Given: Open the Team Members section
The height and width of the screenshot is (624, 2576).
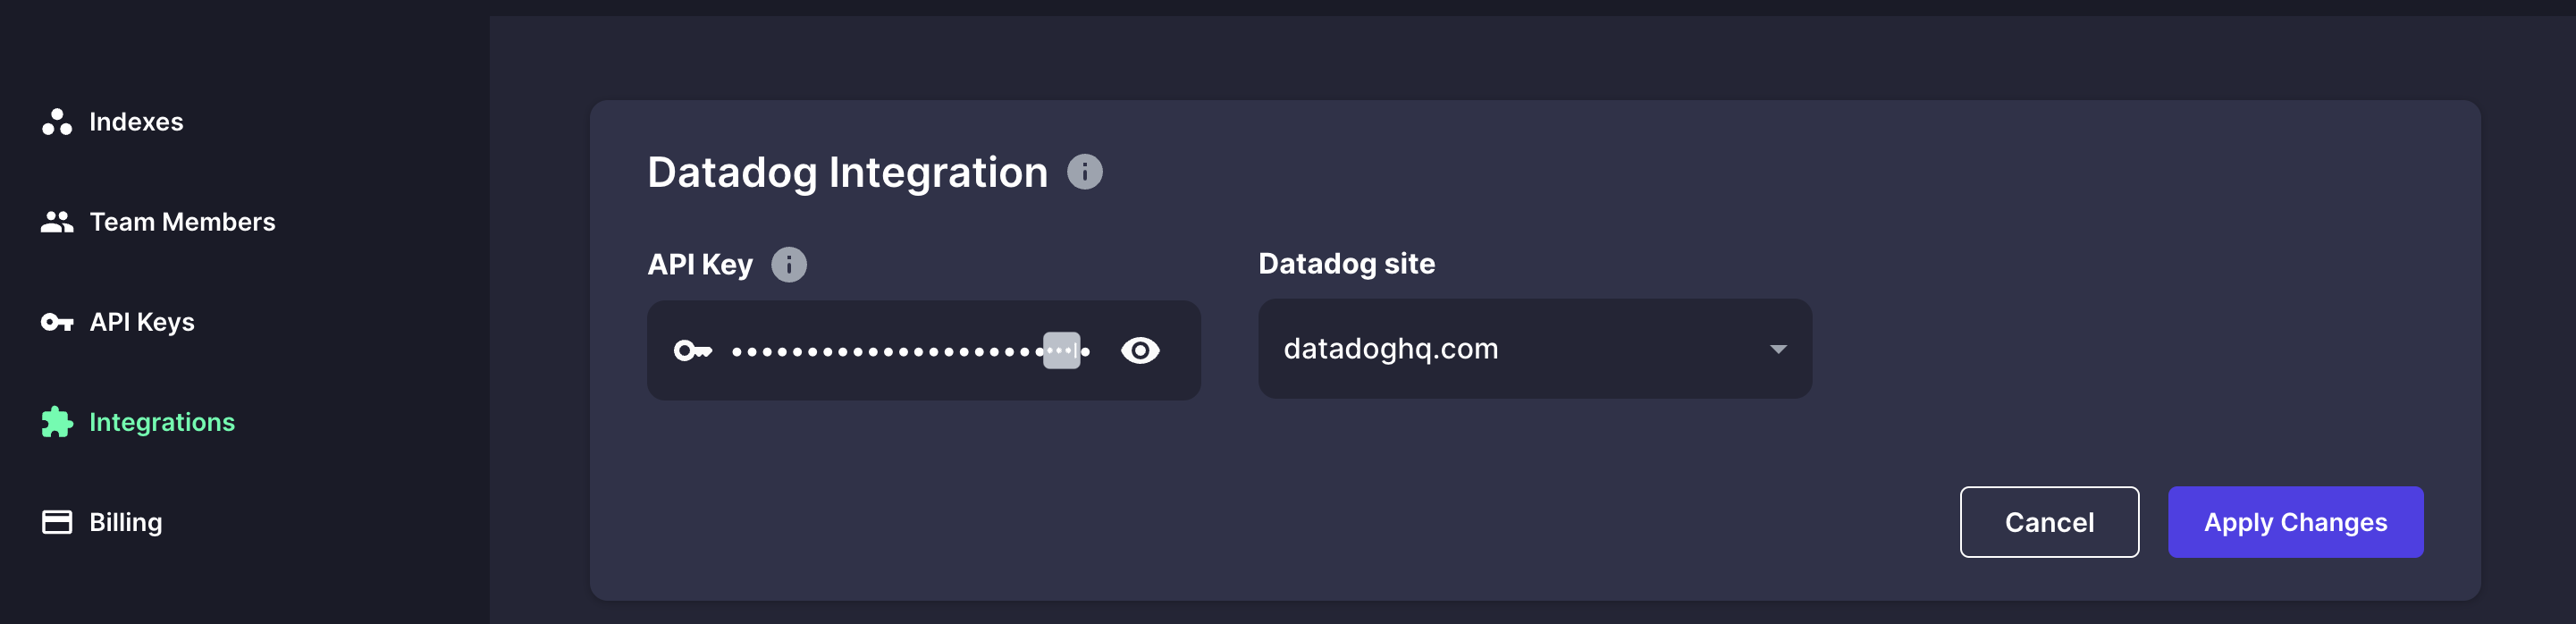Looking at the screenshot, I should (182, 222).
